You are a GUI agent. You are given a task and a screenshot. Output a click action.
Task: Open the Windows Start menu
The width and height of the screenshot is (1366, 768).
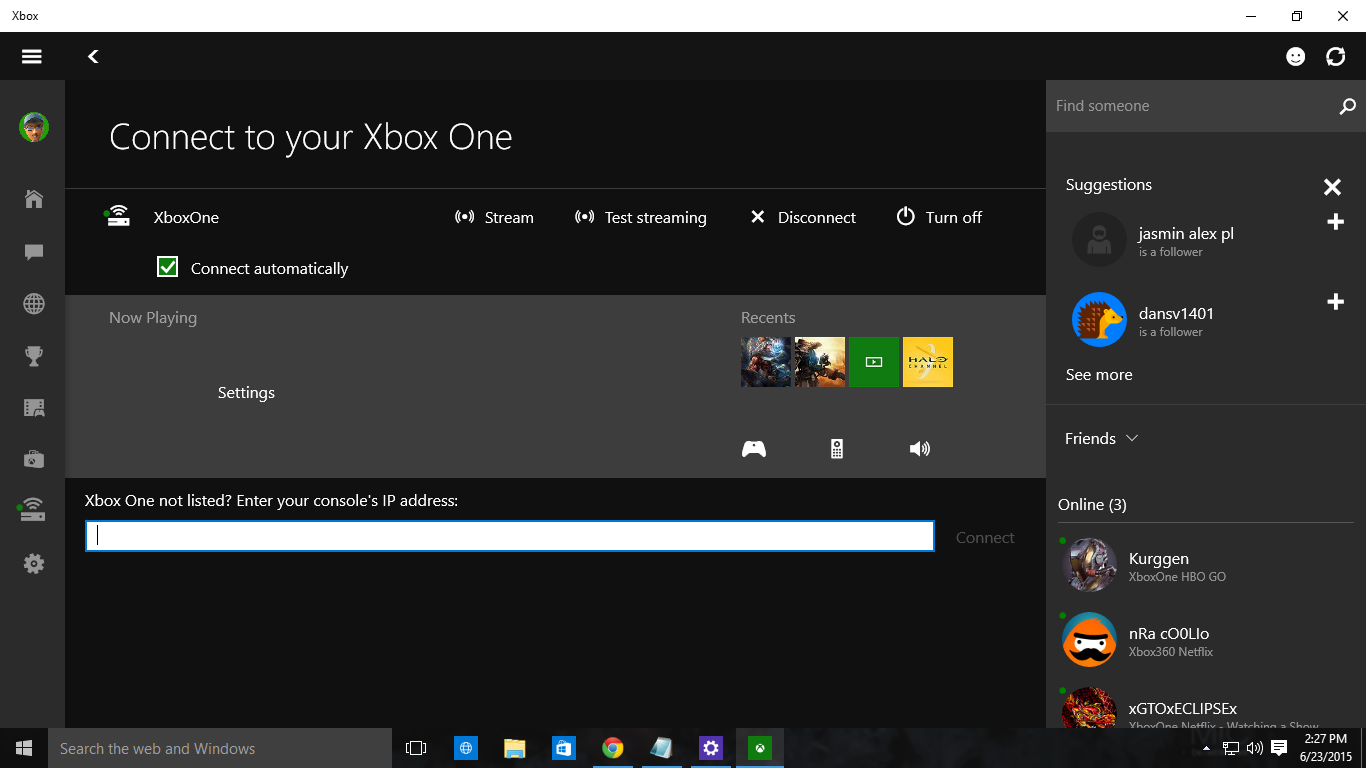[24, 748]
